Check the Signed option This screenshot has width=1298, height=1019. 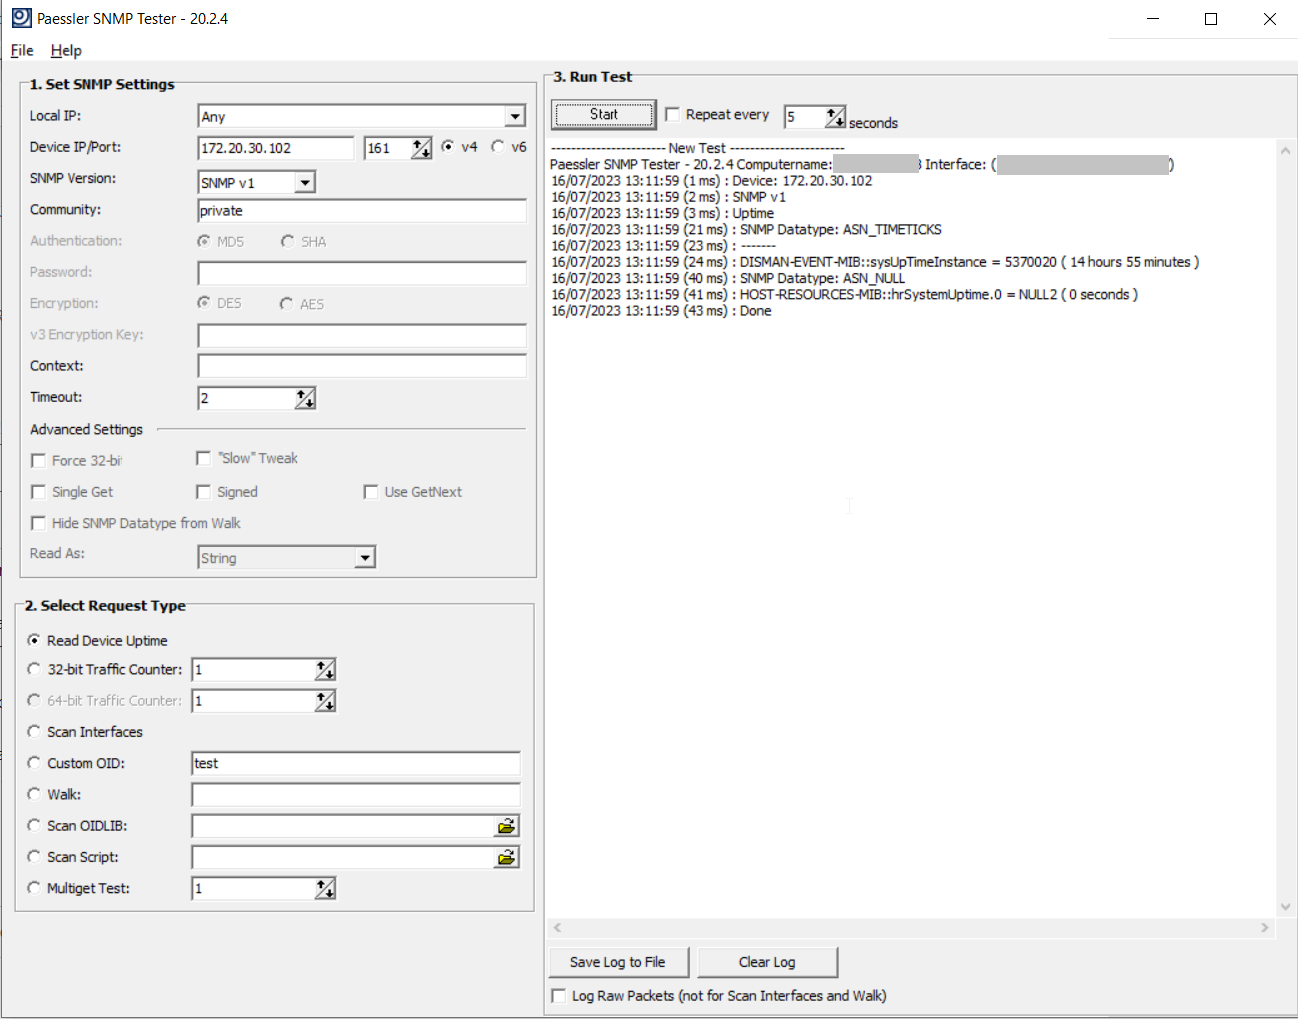203,492
